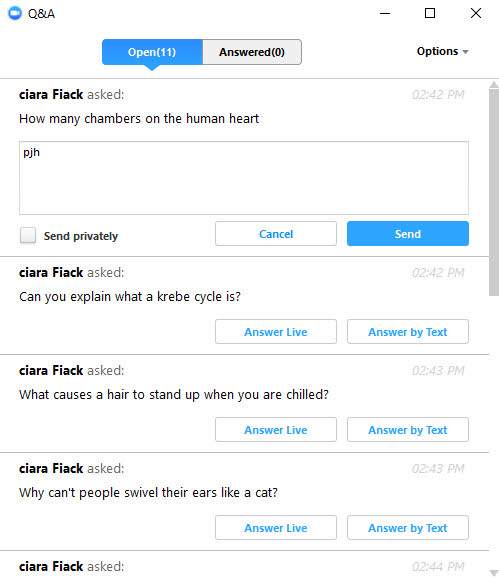This screenshot has width=499, height=578.
Task: Answer Live the krebe cycle question
Action: coord(276,332)
